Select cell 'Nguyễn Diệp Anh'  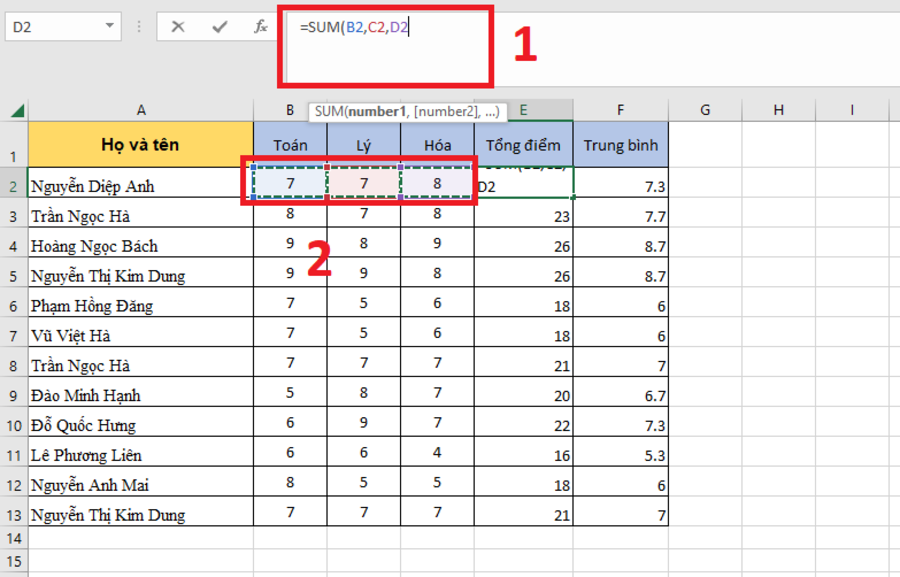click(141, 183)
